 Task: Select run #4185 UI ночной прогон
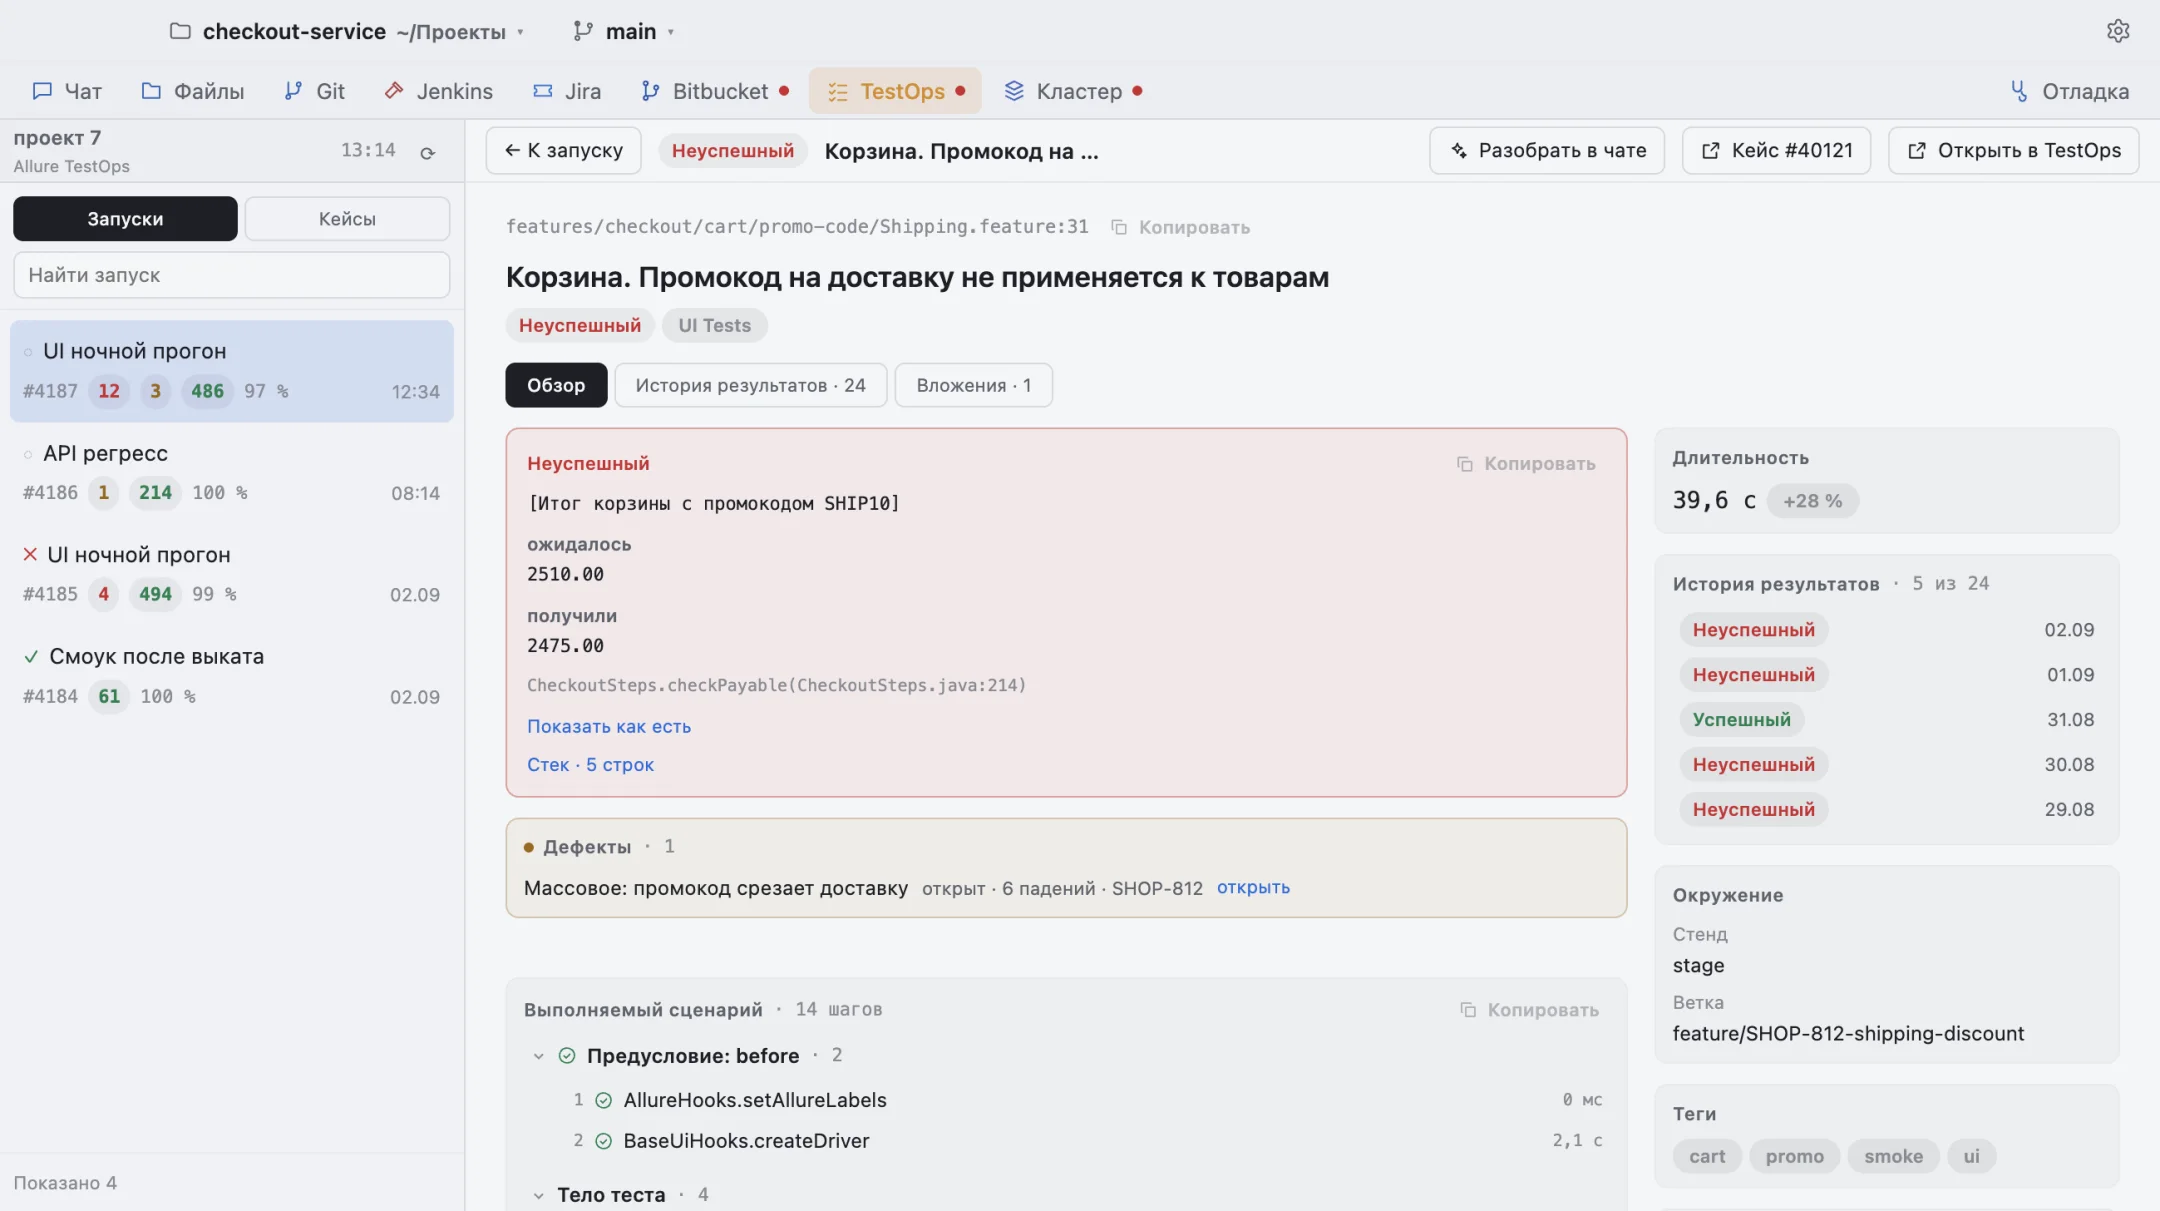(231, 575)
